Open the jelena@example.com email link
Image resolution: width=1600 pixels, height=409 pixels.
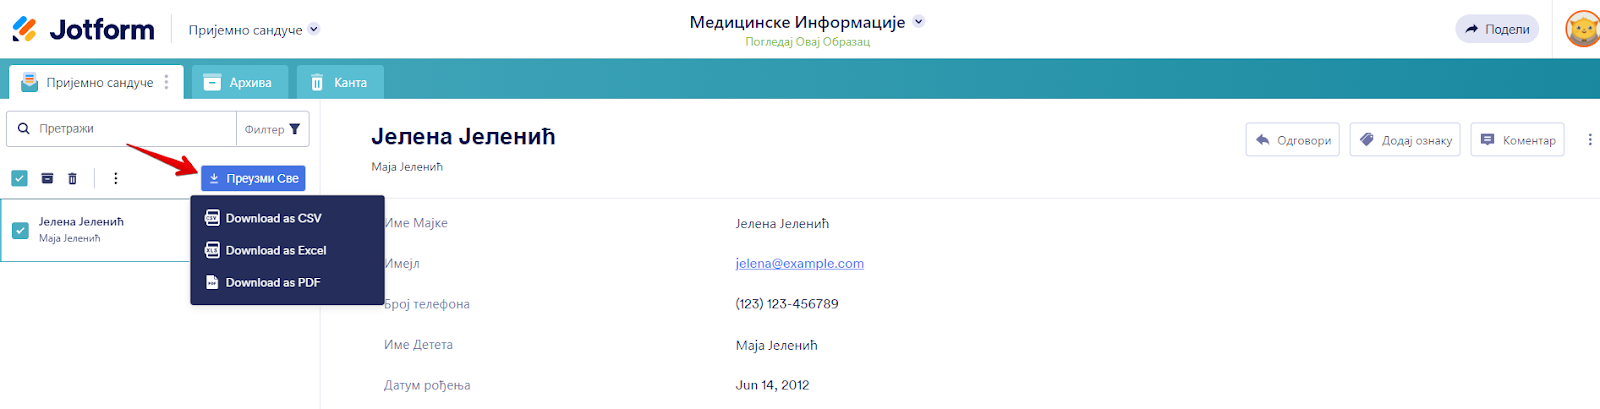pyautogui.click(x=799, y=264)
